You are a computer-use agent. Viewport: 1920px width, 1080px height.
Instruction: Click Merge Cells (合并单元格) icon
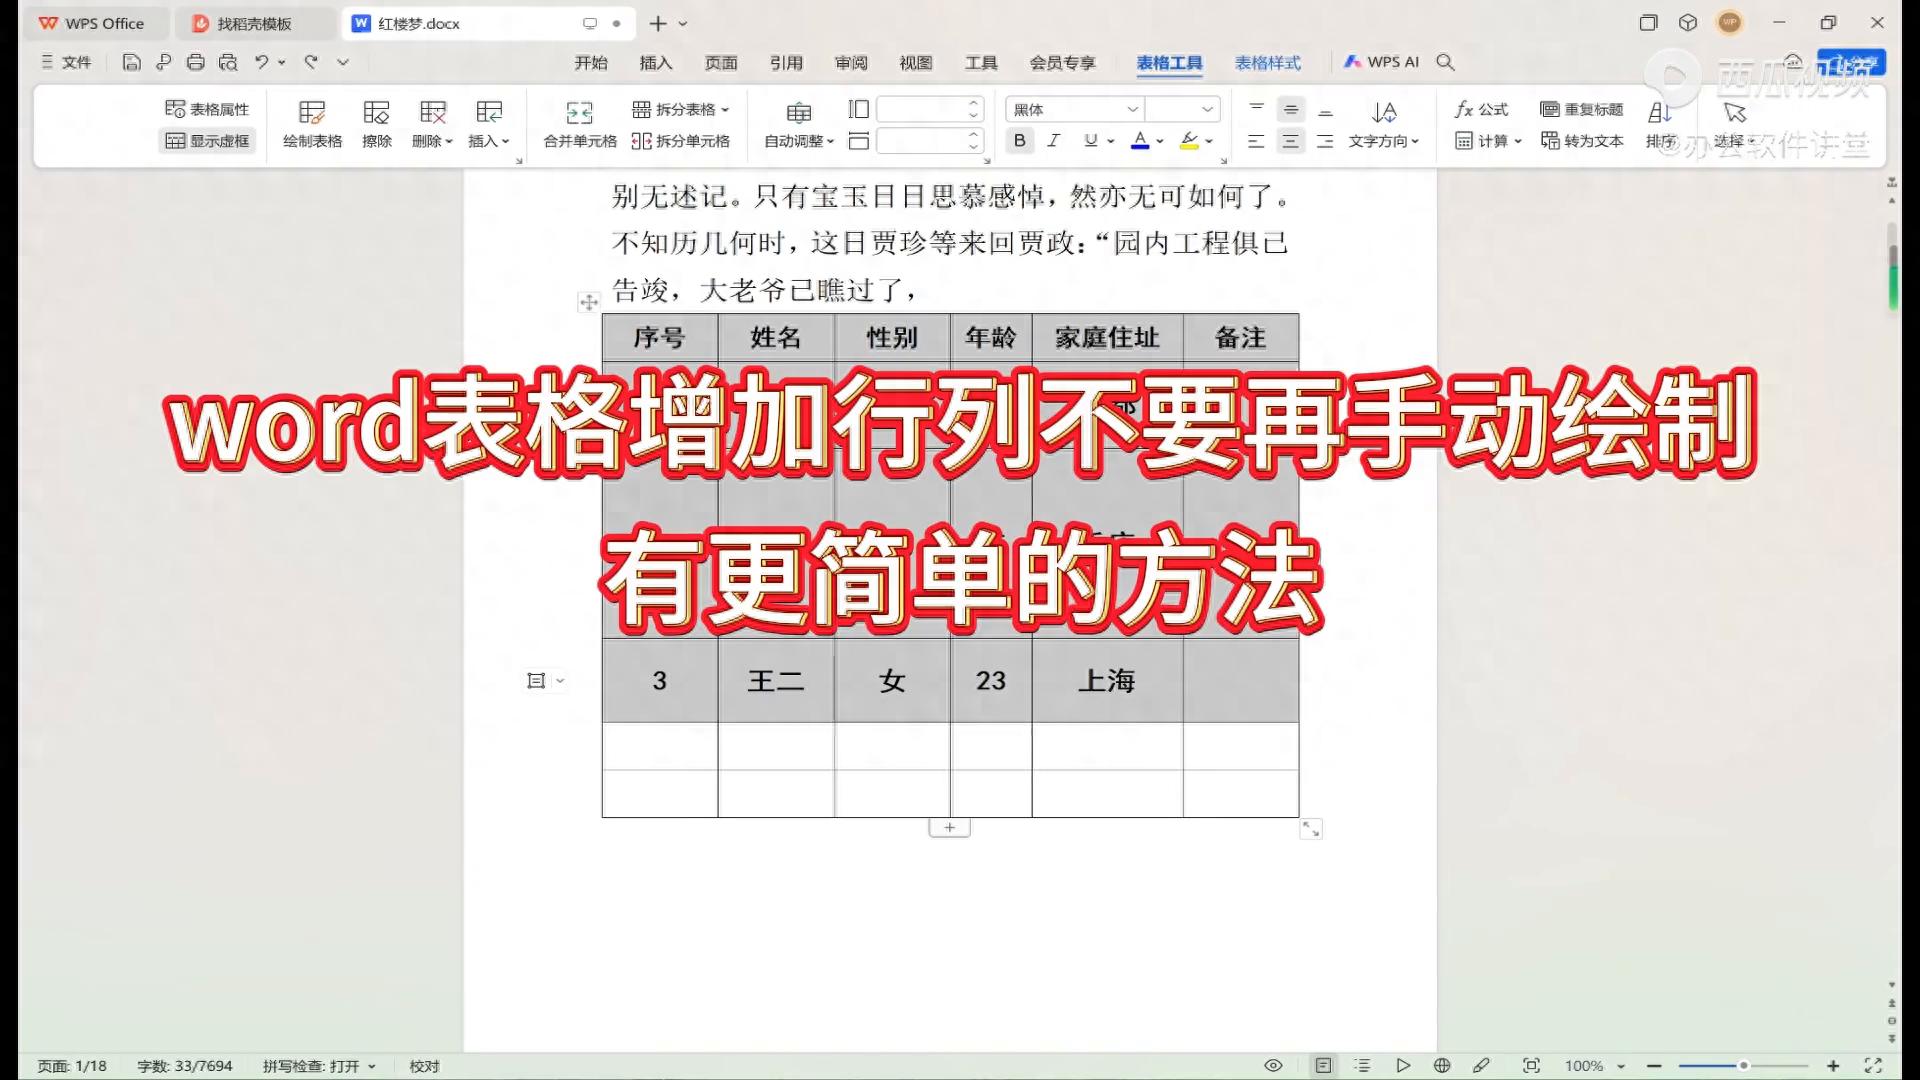coord(579,113)
